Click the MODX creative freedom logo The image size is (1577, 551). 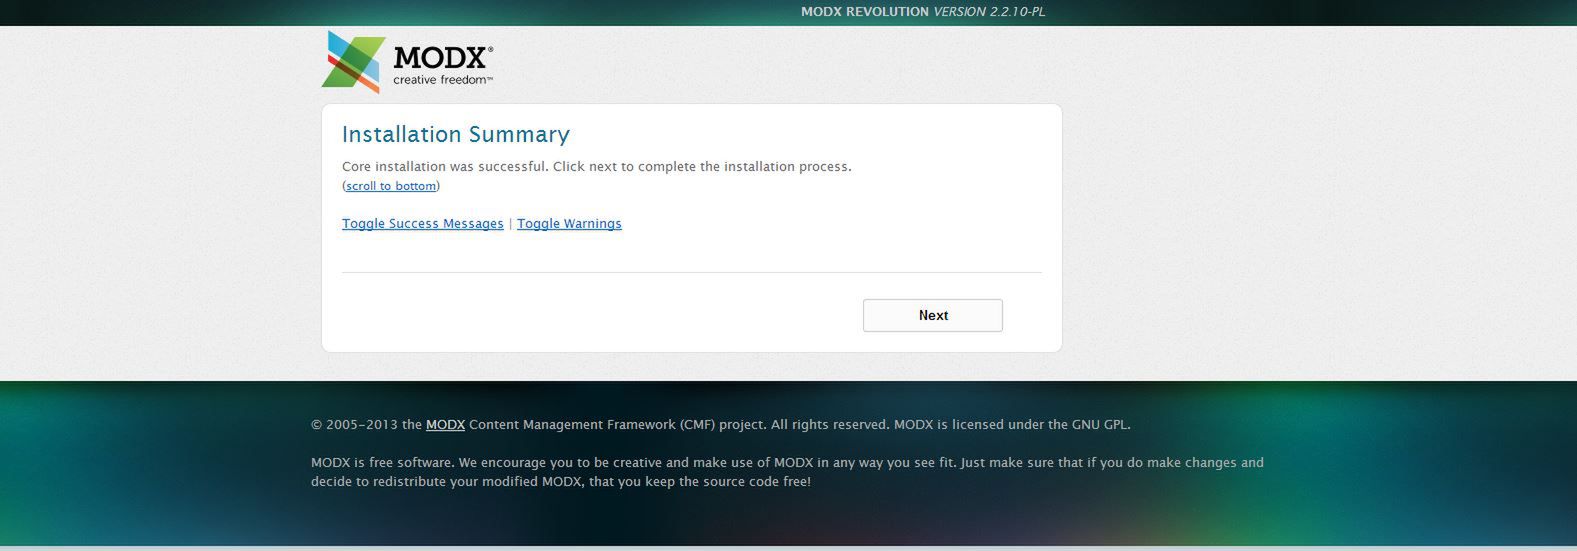coord(407,62)
